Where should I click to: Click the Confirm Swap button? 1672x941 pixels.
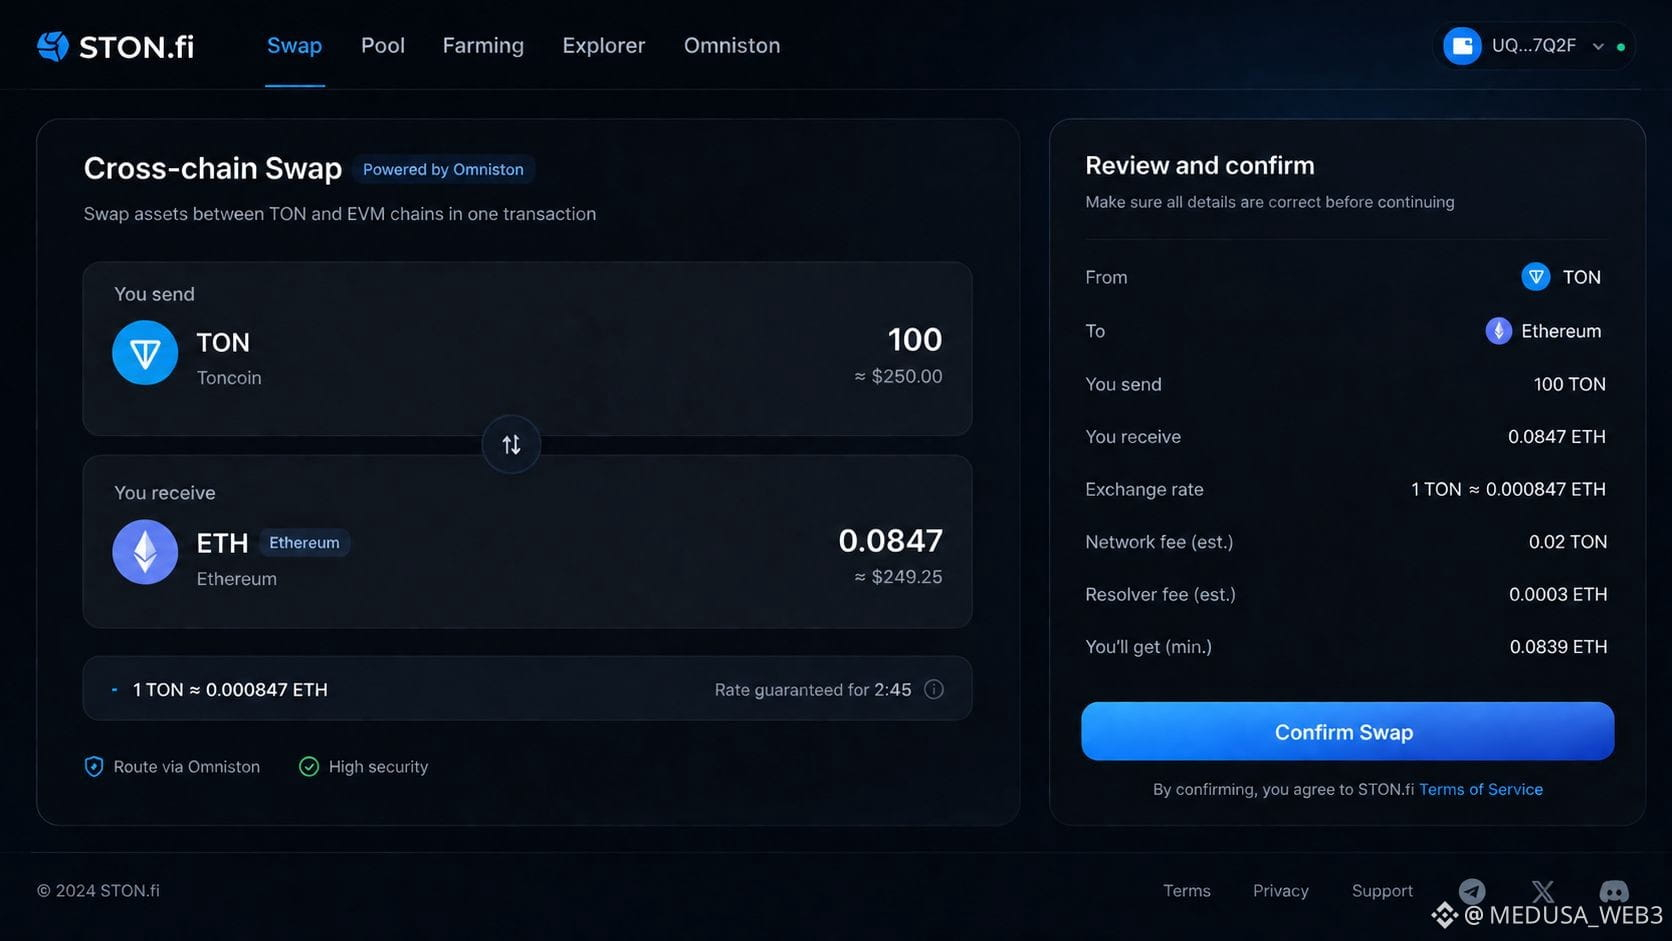click(x=1347, y=731)
